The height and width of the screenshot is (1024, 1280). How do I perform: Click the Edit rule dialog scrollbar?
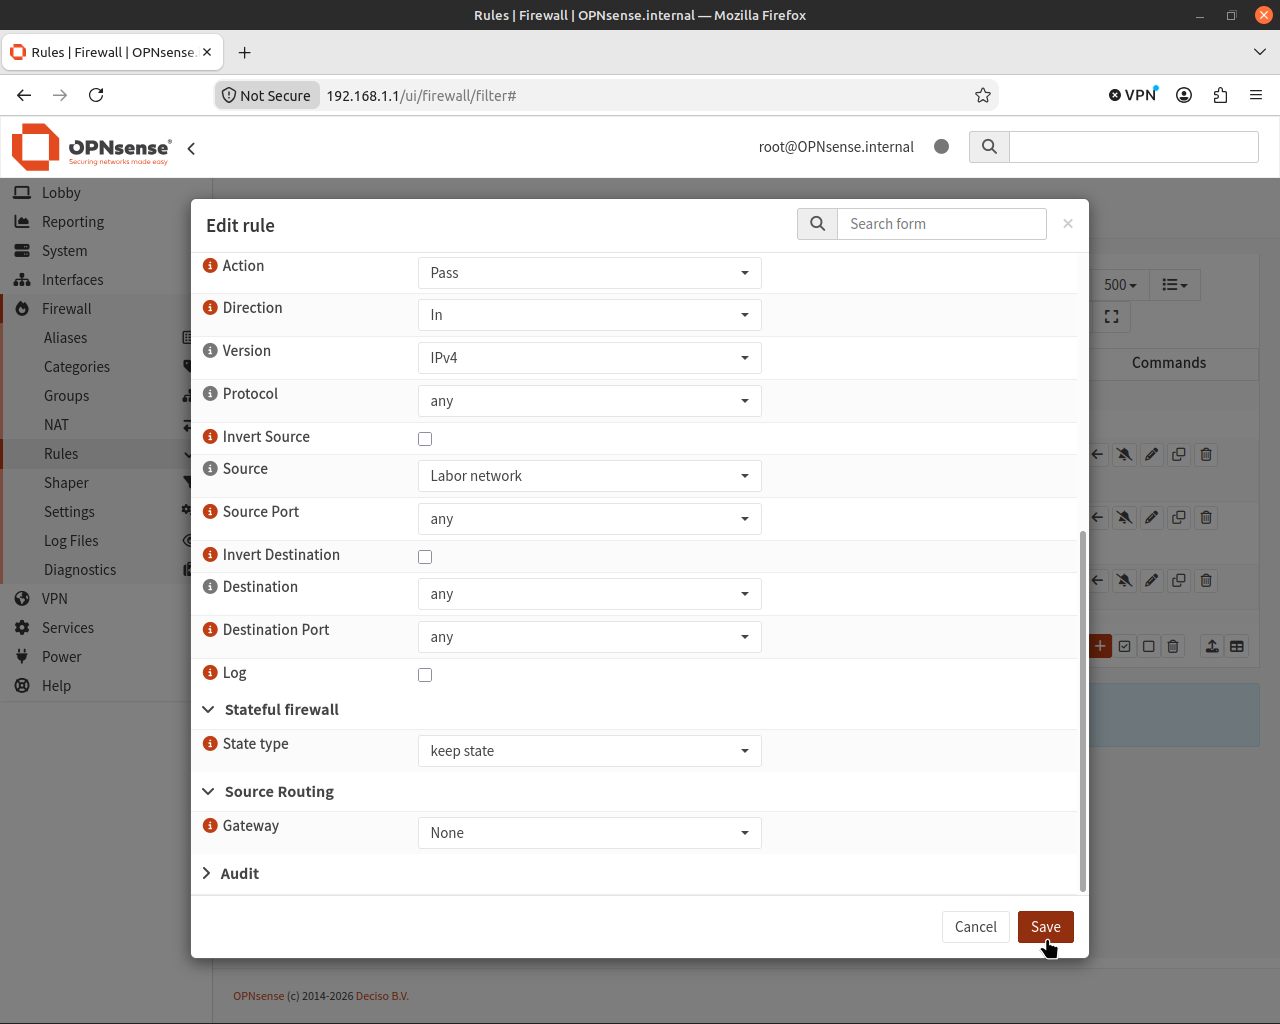click(1082, 710)
